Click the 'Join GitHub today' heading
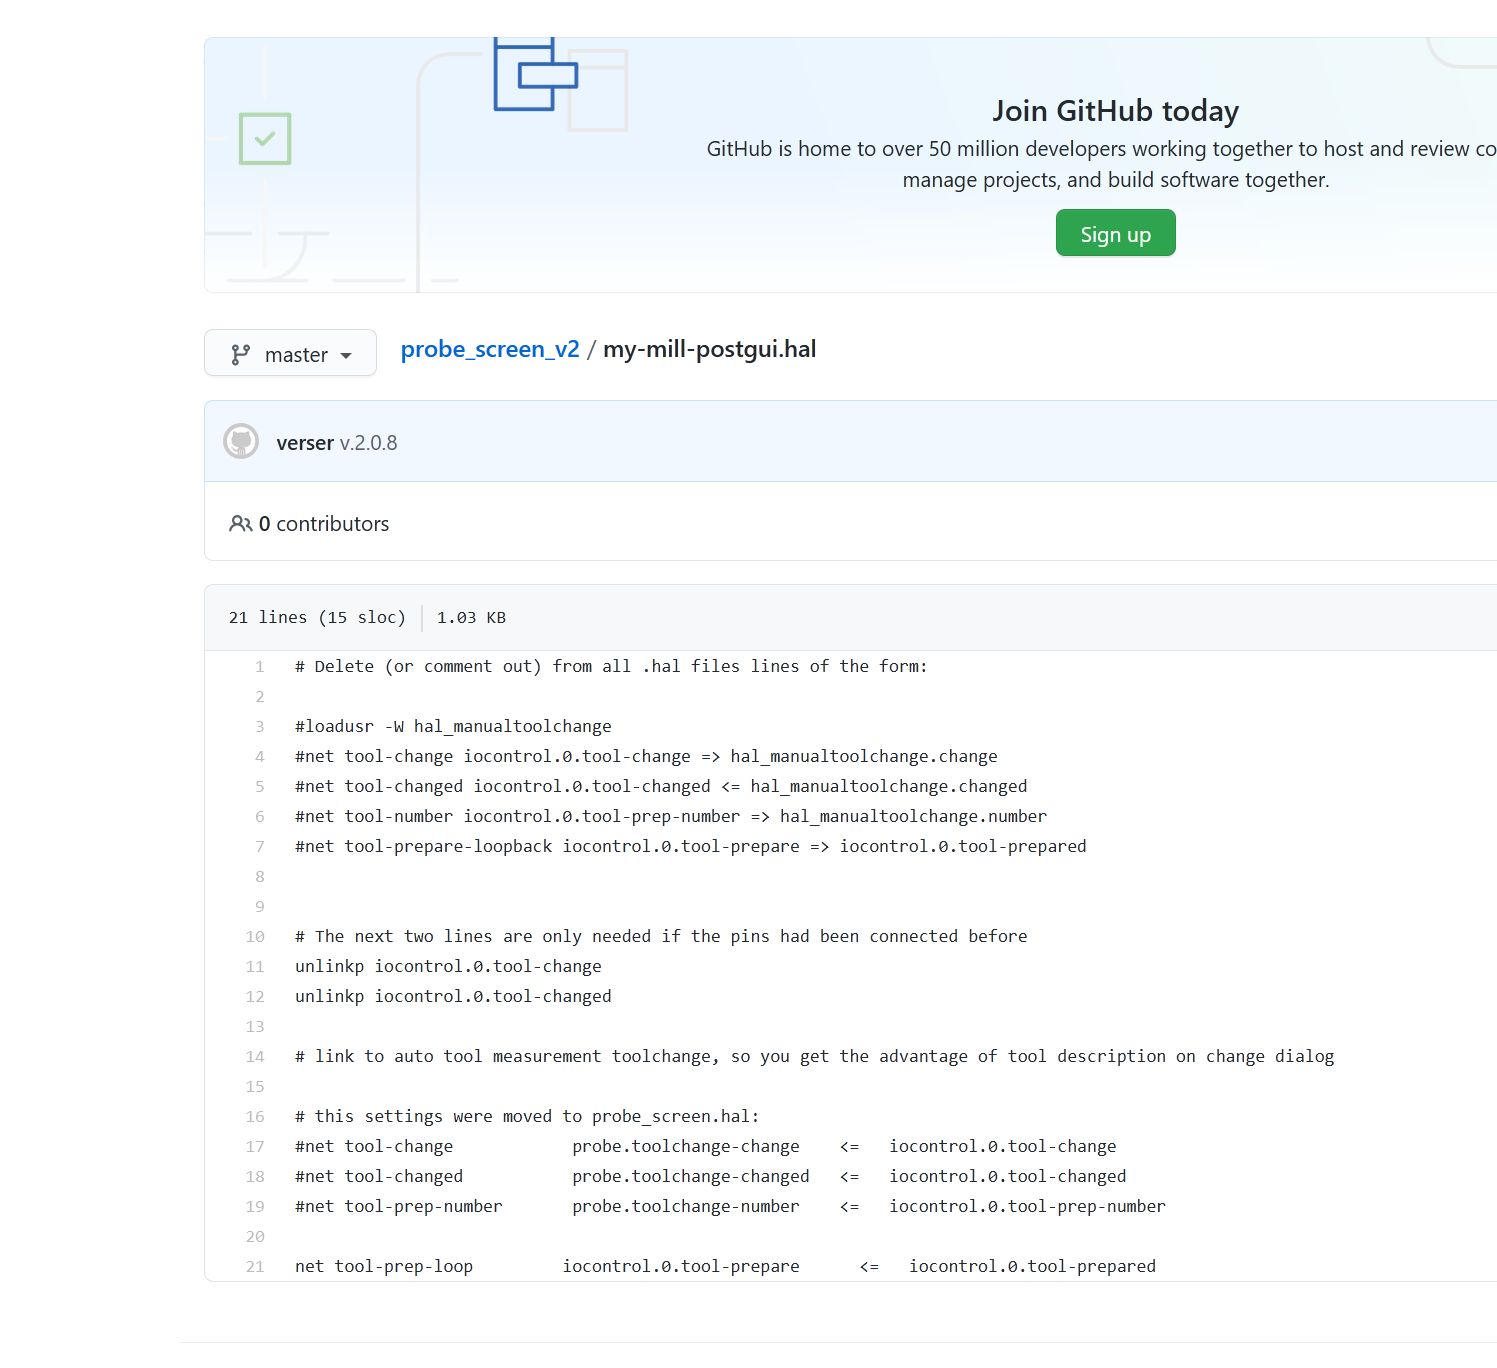 (1115, 110)
